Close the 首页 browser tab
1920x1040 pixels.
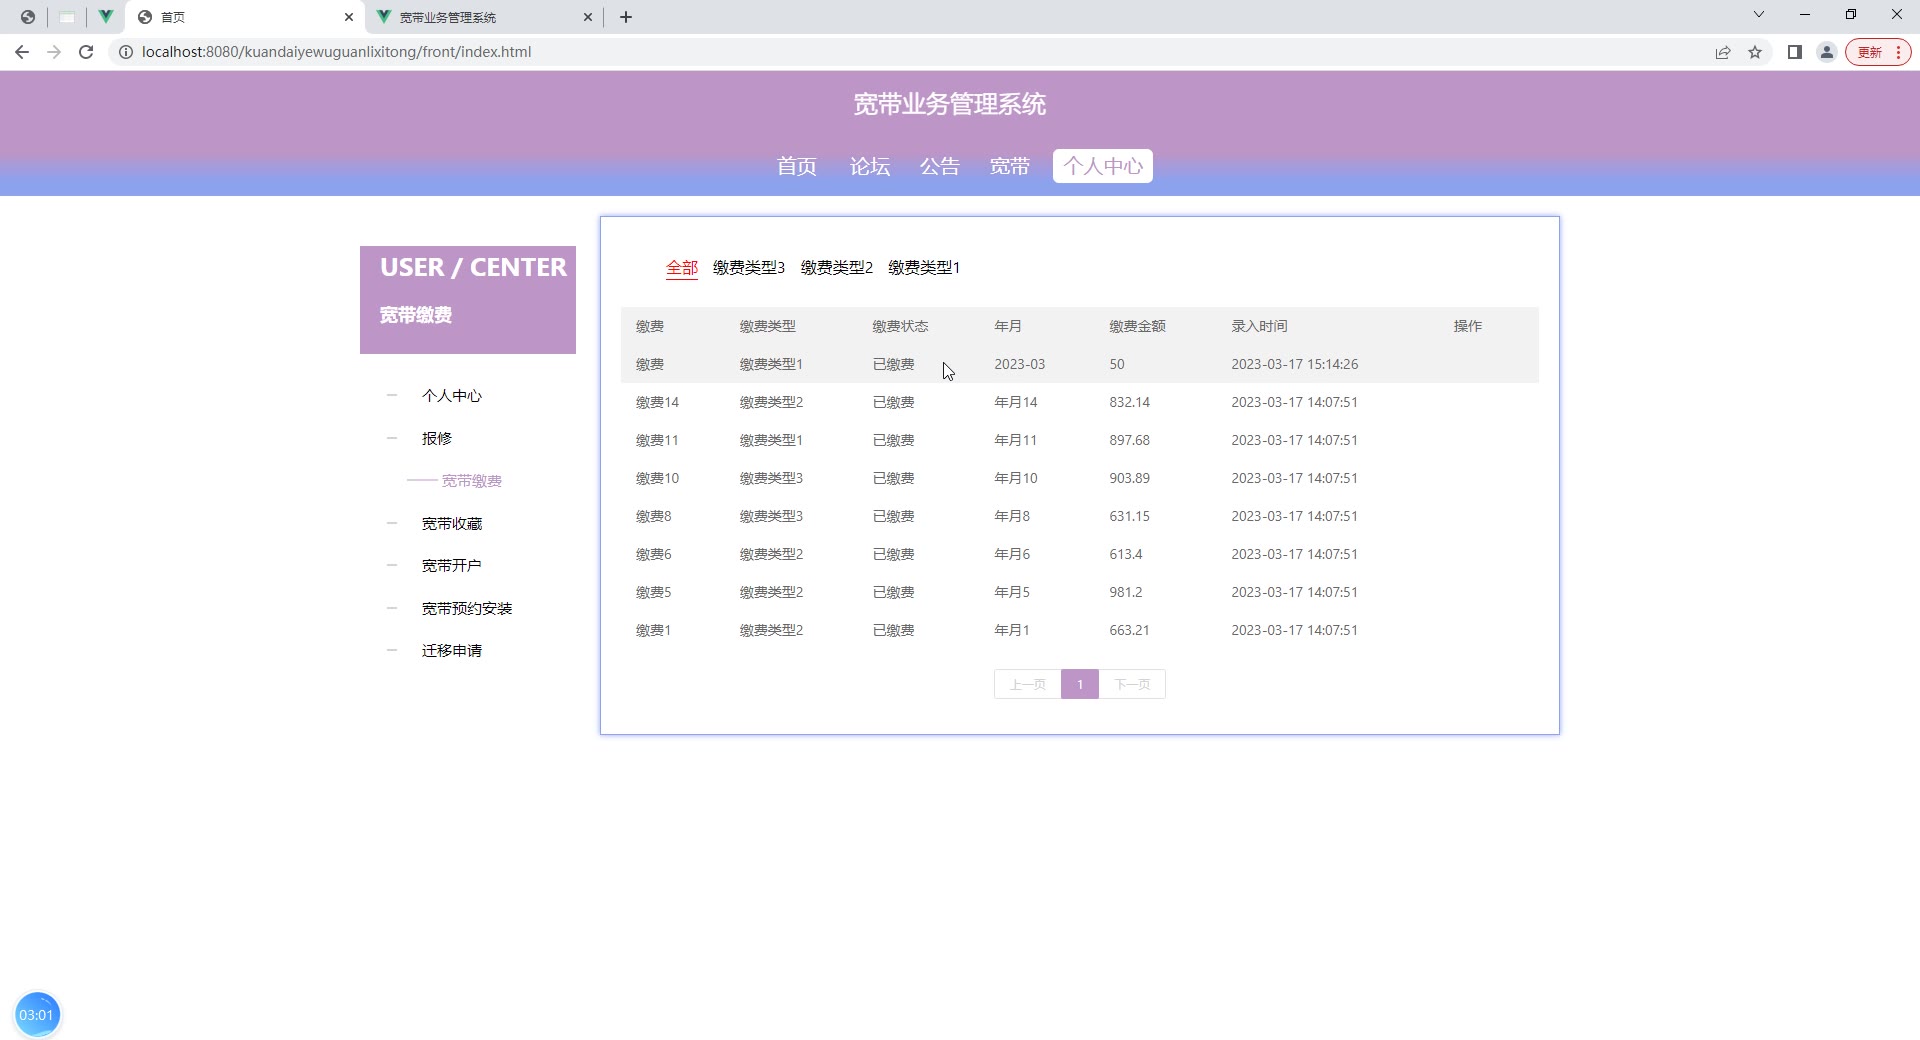tap(349, 17)
